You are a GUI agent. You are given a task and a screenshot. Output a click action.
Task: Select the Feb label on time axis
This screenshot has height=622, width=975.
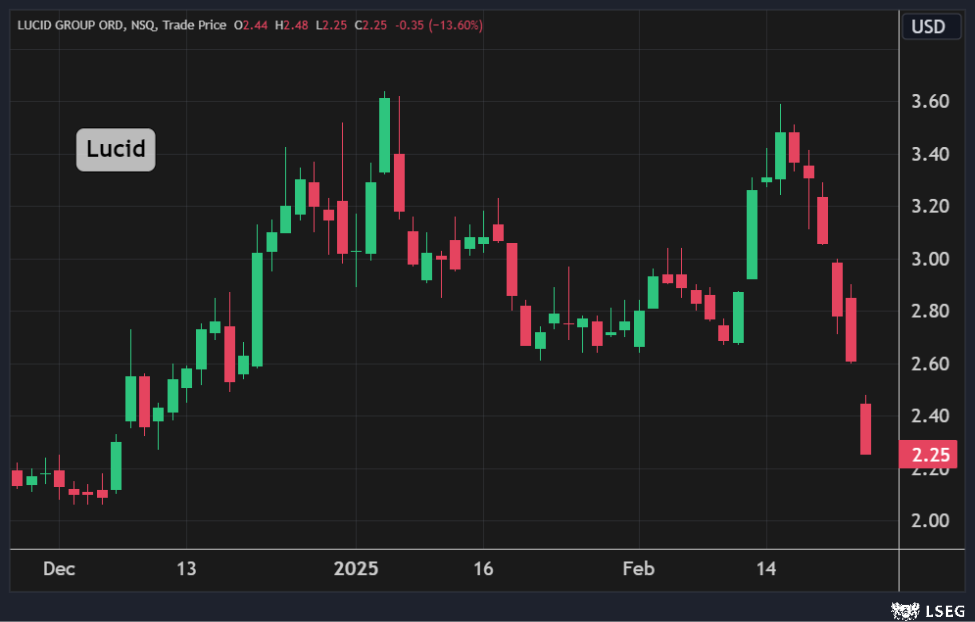tap(638, 569)
